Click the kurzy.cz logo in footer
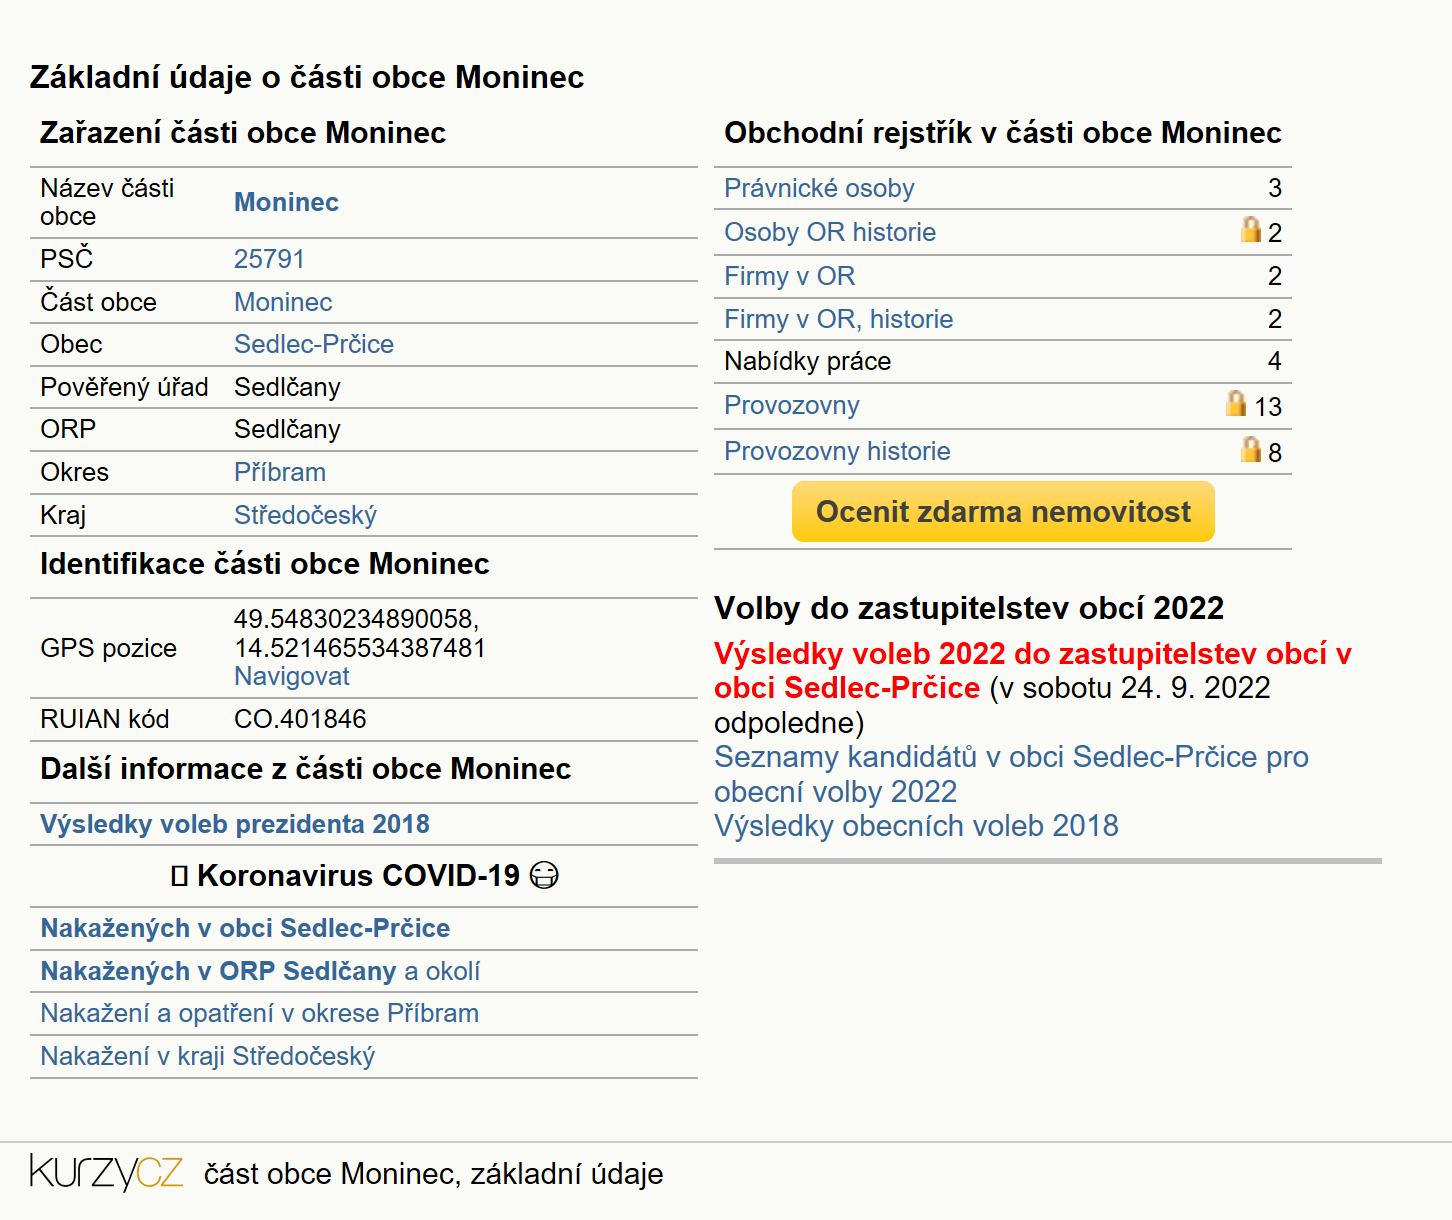The width and height of the screenshot is (1452, 1220). [107, 1172]
